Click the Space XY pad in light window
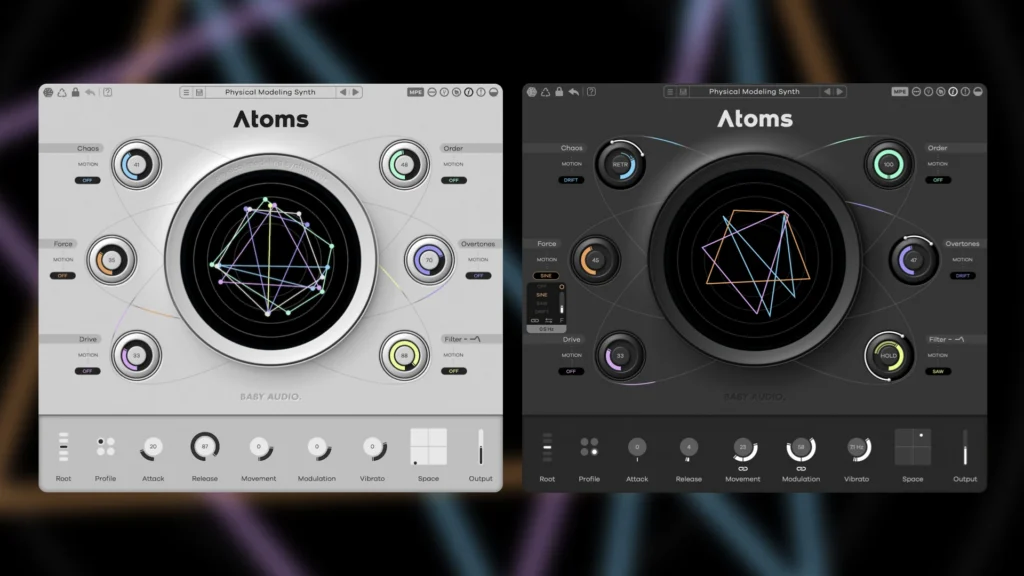1024x576 pixels. tap(428, 447)
